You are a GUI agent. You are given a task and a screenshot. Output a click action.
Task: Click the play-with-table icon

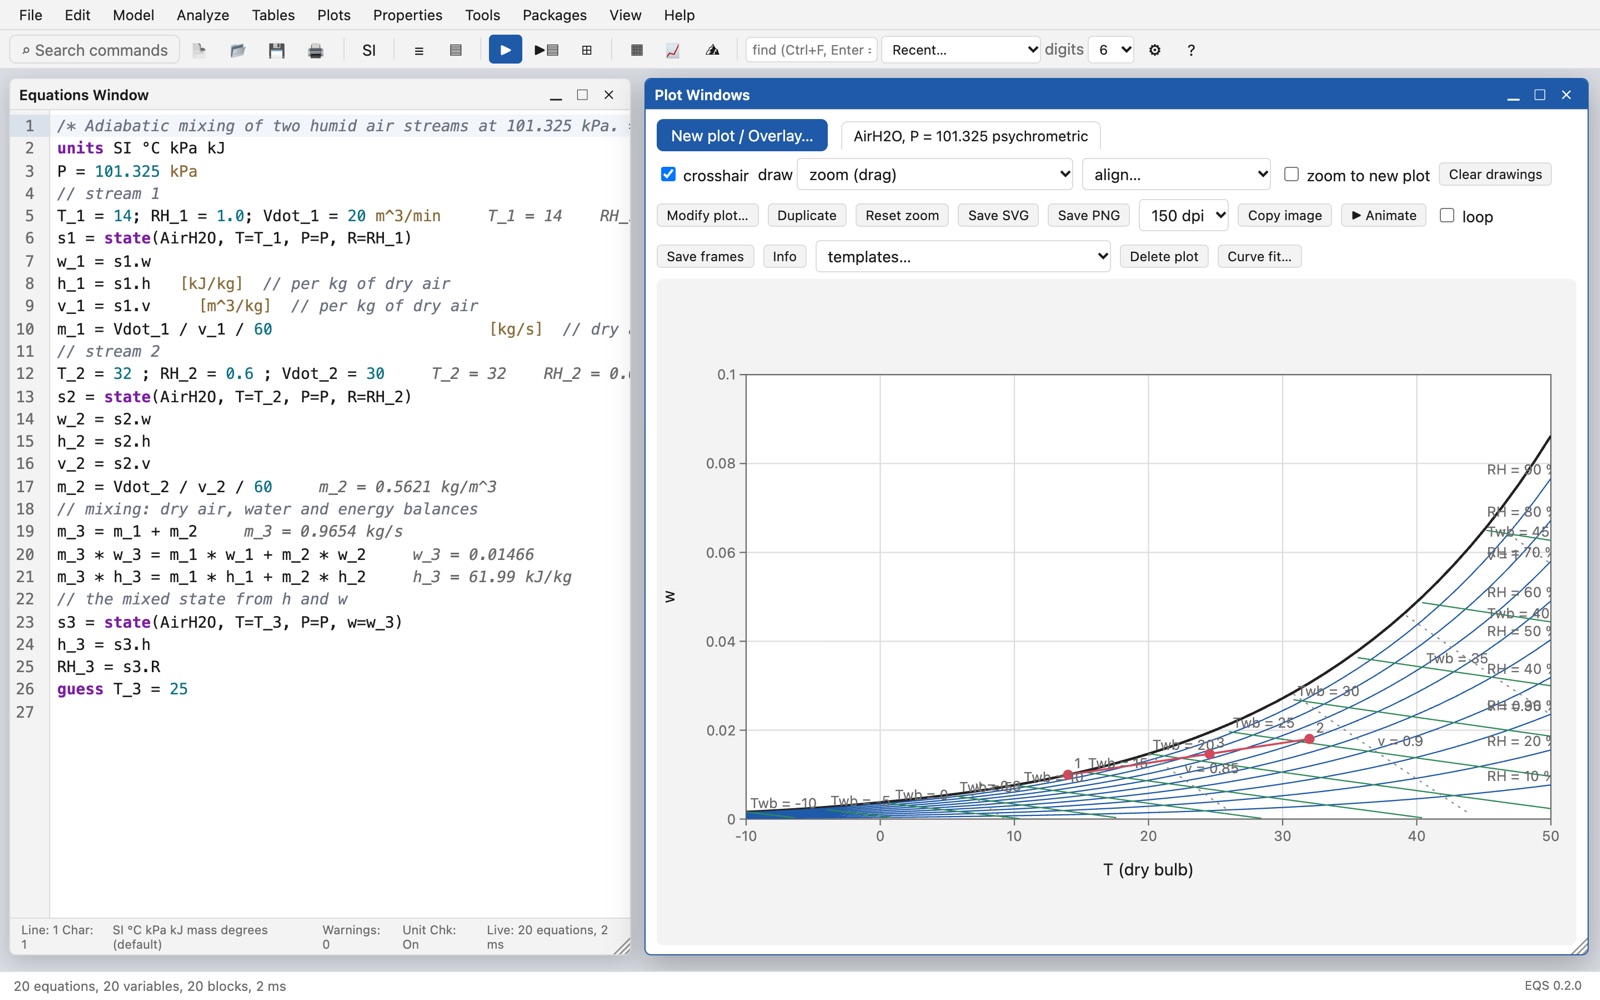click(546, 50)
